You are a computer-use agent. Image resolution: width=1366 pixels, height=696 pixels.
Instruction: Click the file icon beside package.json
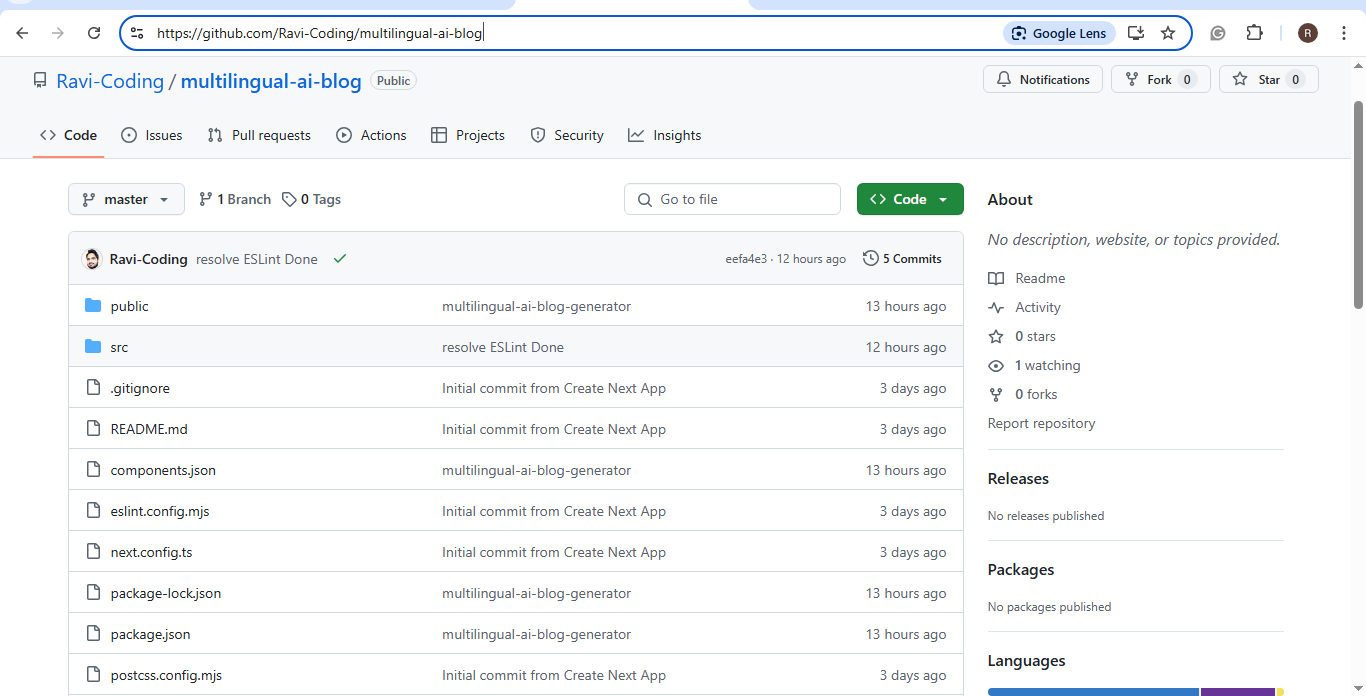(93, 634)
